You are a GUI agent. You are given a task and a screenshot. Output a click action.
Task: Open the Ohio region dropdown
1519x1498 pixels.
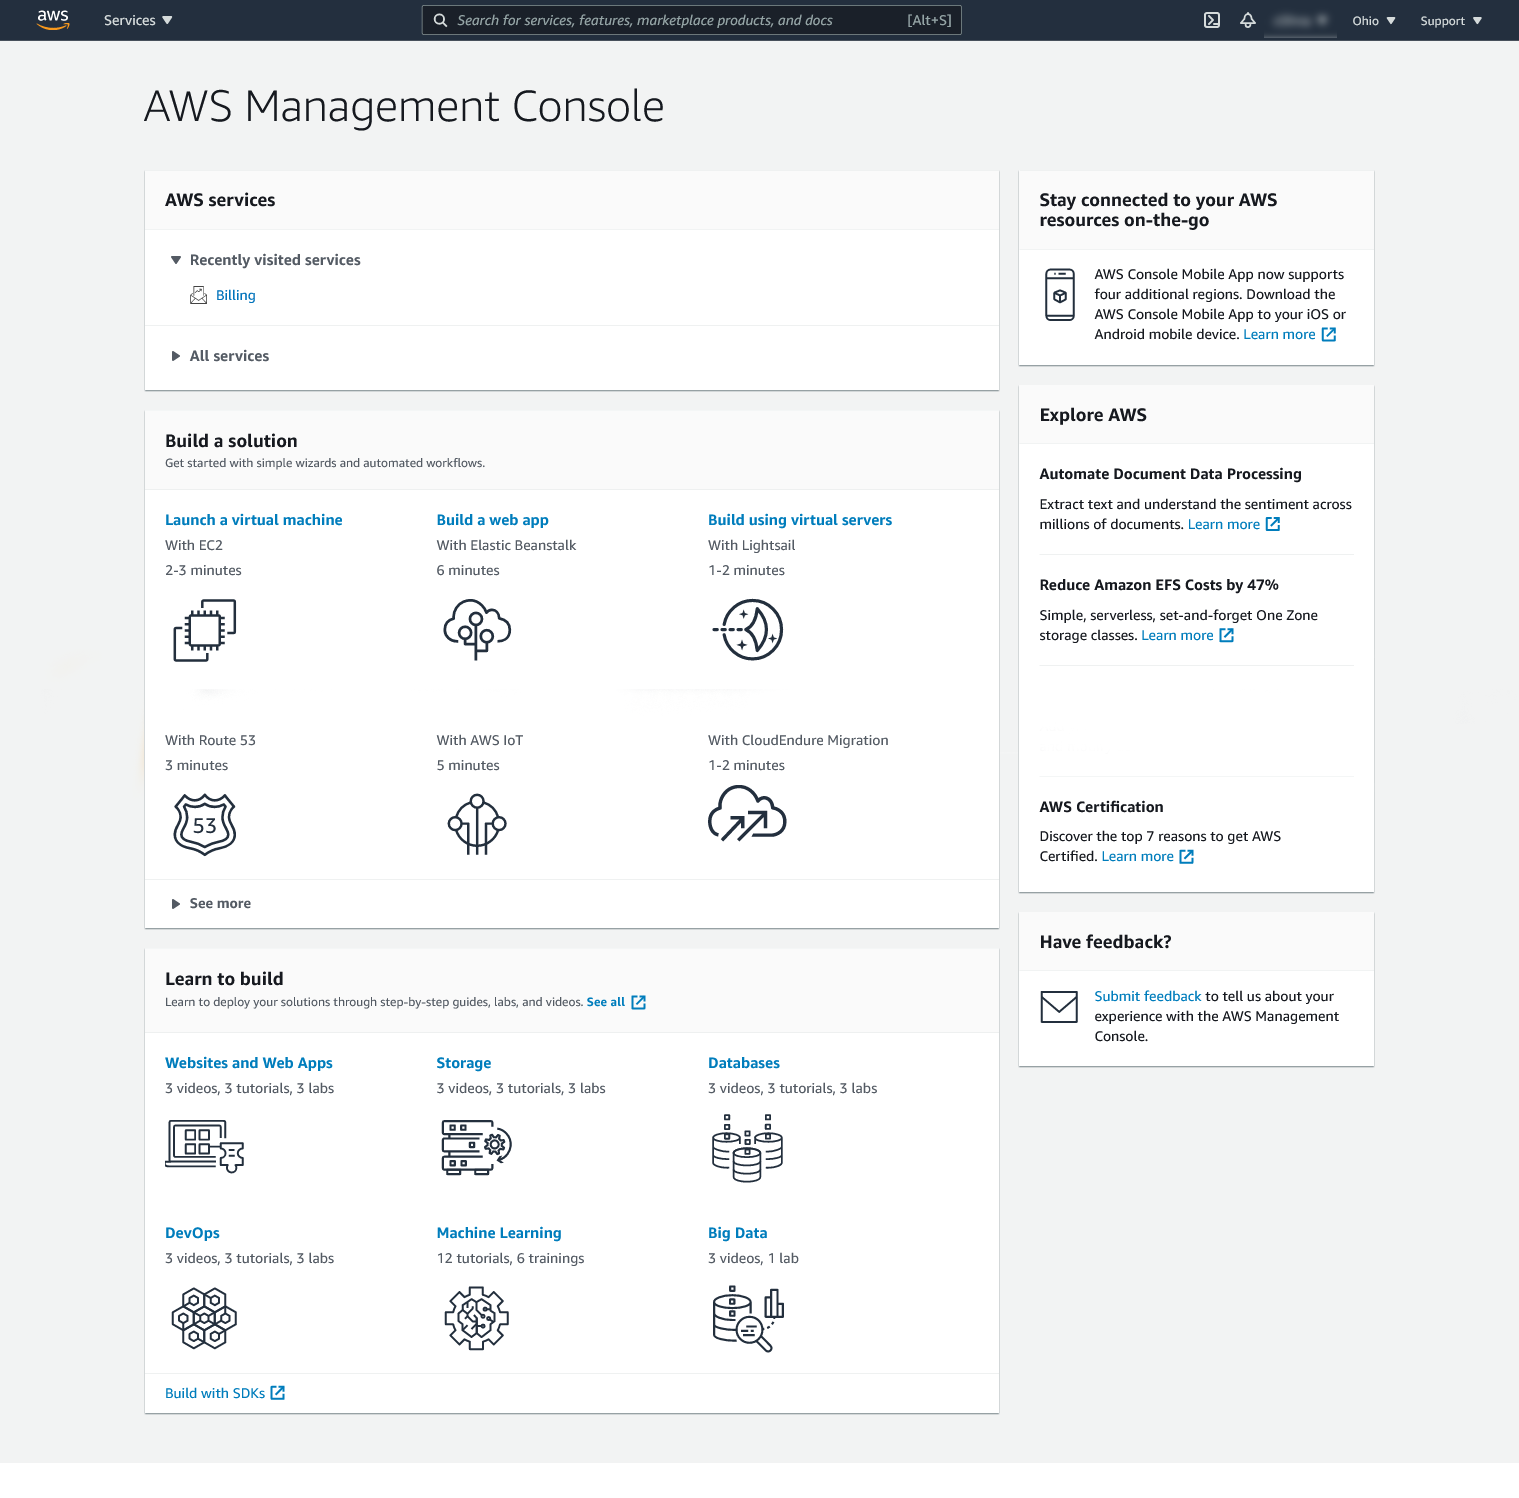[x=1374, y=20]
